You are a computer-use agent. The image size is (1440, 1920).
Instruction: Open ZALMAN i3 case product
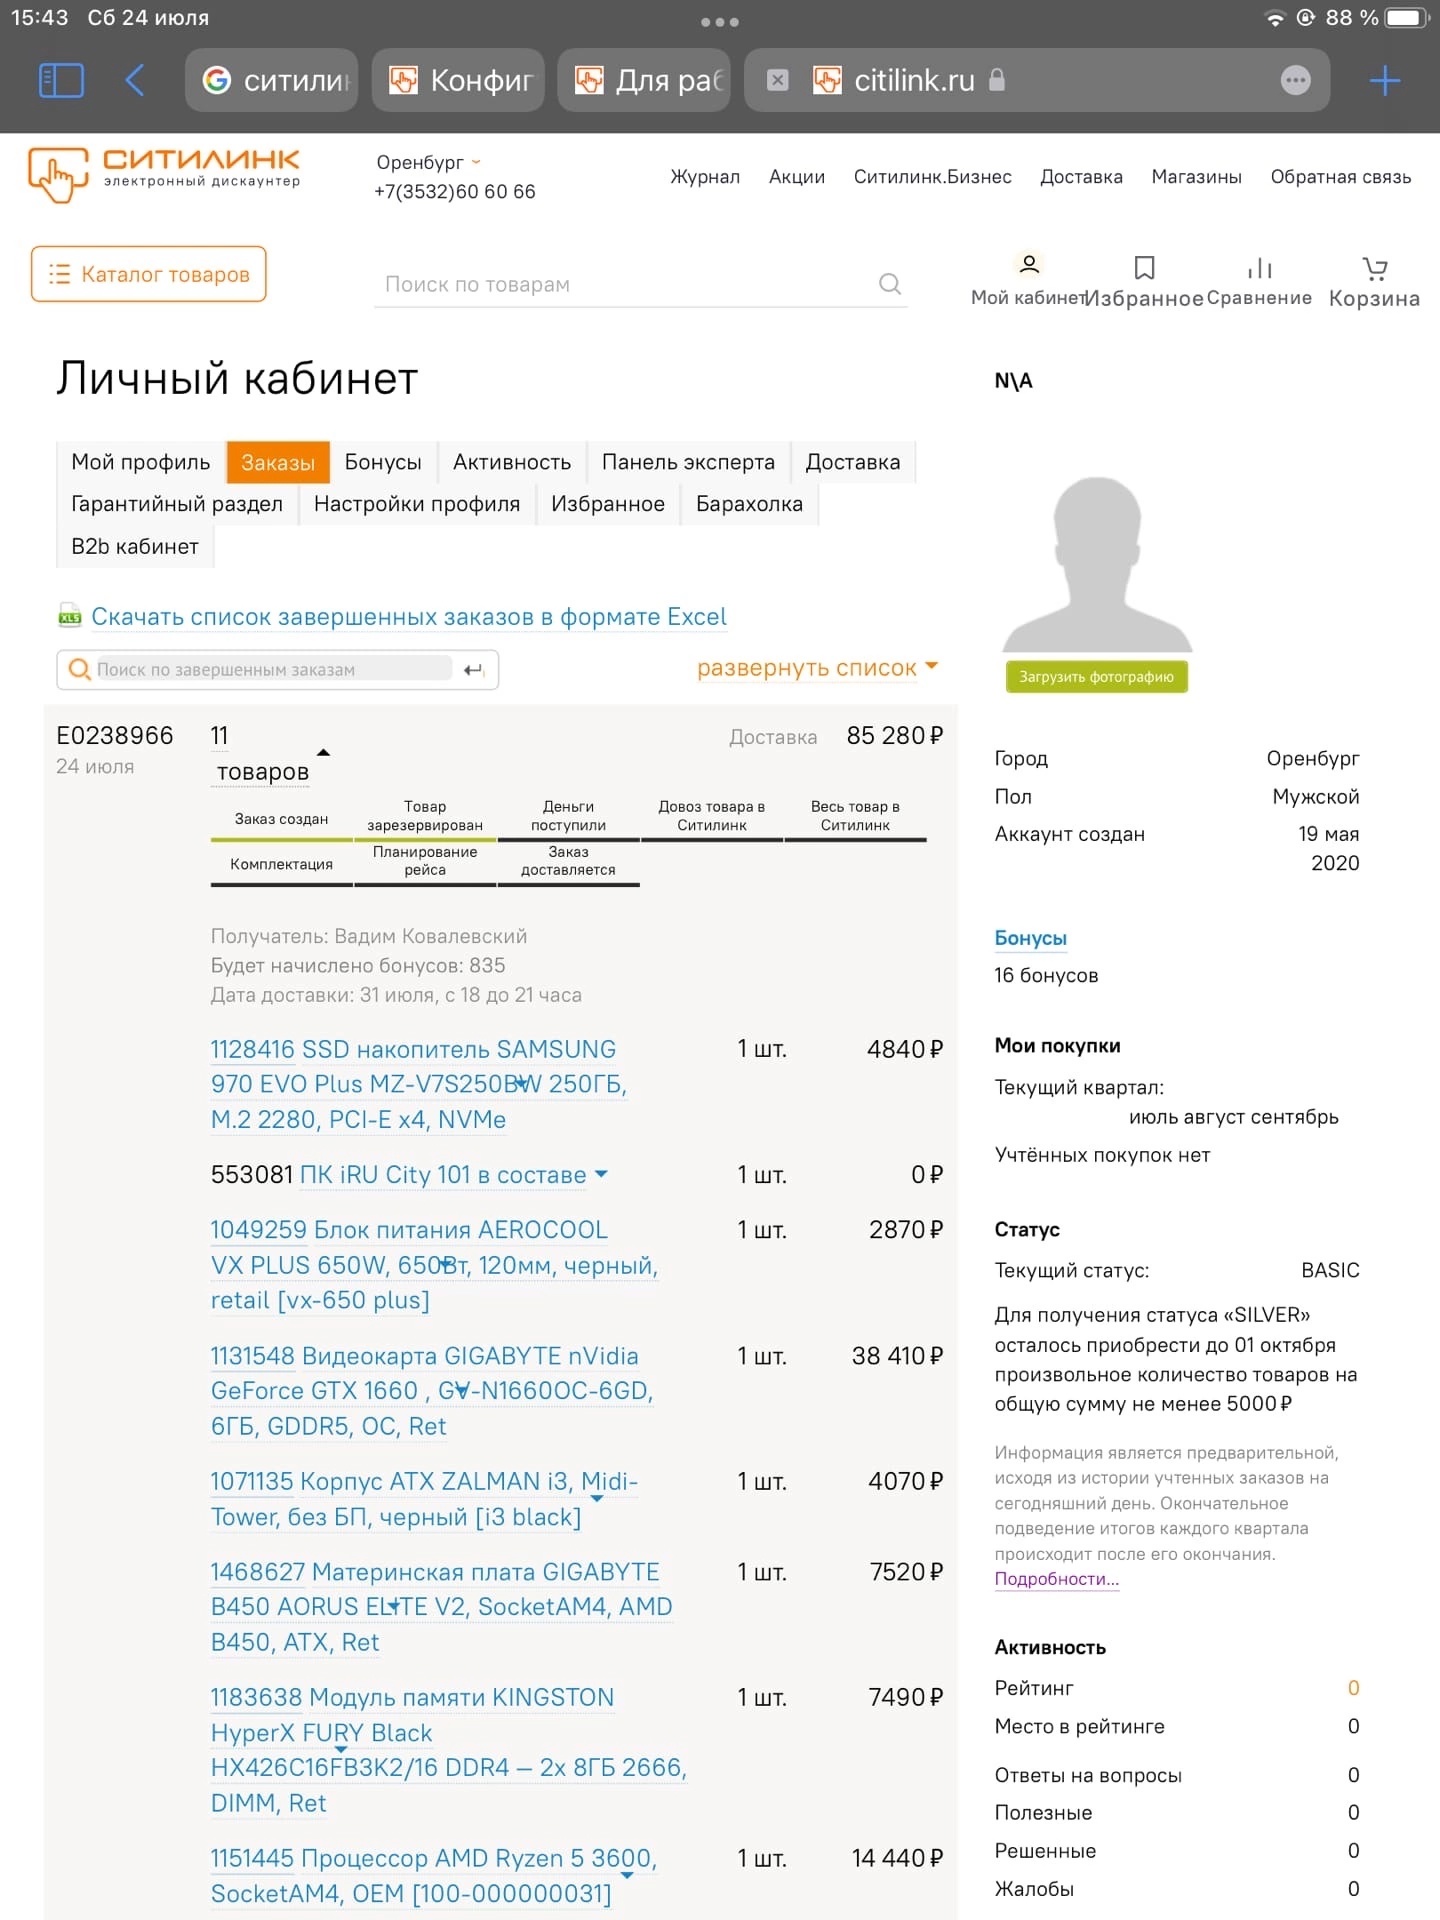point(424,1499)
